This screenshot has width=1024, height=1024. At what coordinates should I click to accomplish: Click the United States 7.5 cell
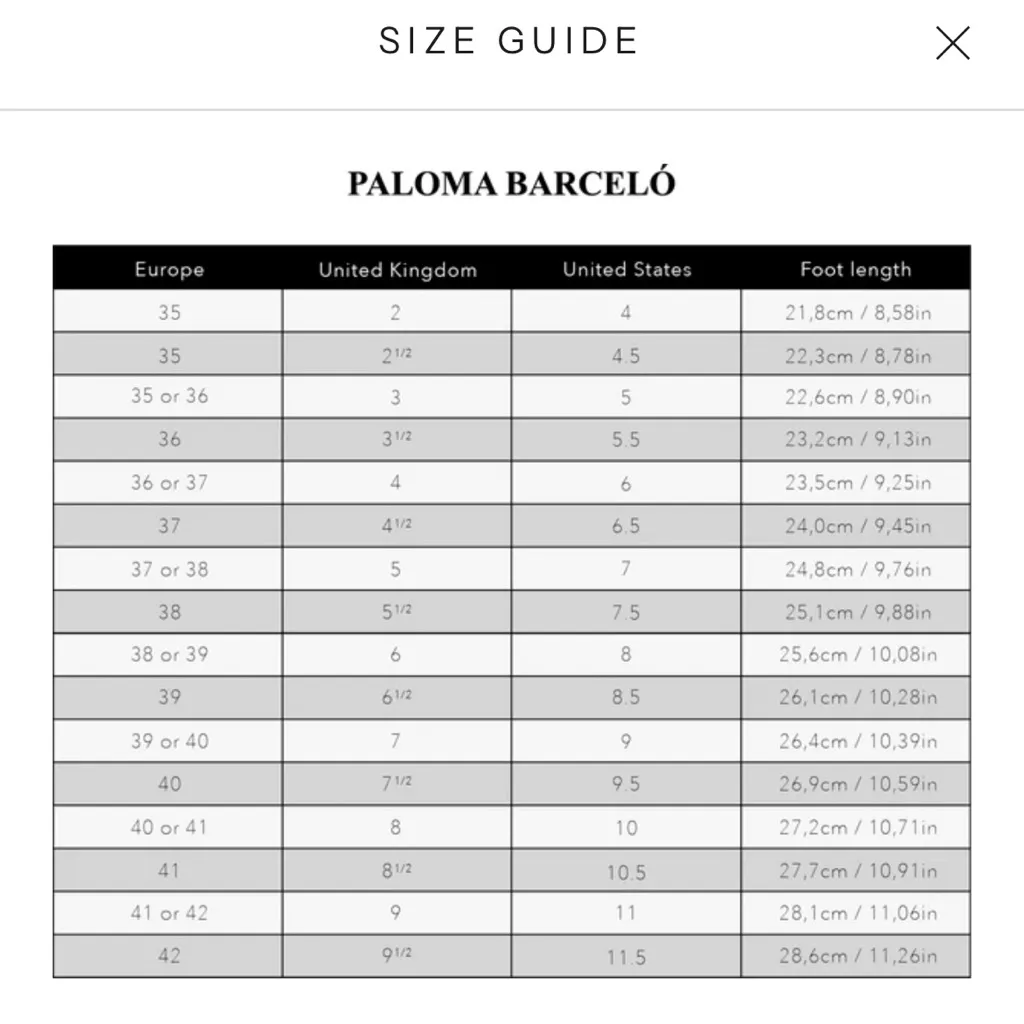click(626, 612)
